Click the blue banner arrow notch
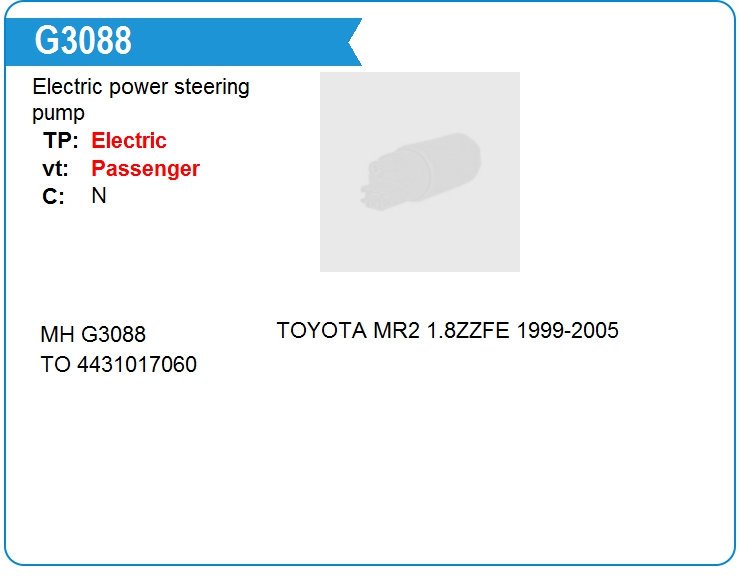The height and width of the screenshot is (576, 740). 355,42
